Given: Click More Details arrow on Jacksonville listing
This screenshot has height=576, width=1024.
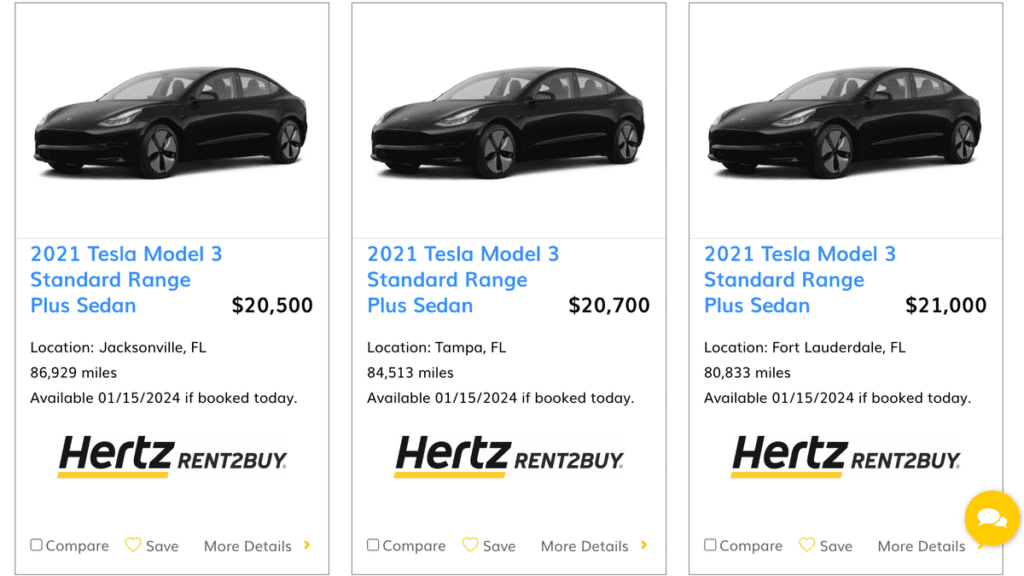Looking at the screenshot, I should tap(307, 545).
